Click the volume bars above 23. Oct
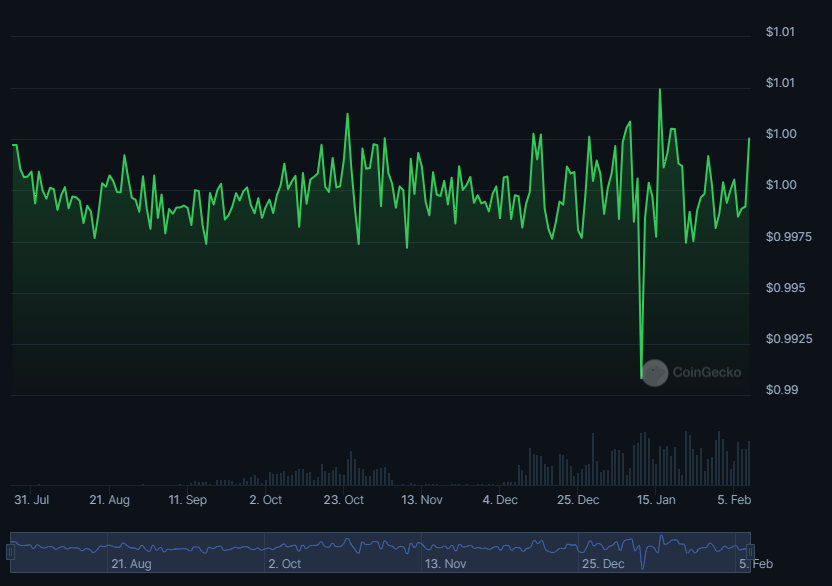Screen dimensions: 832x586 point(349,468)
